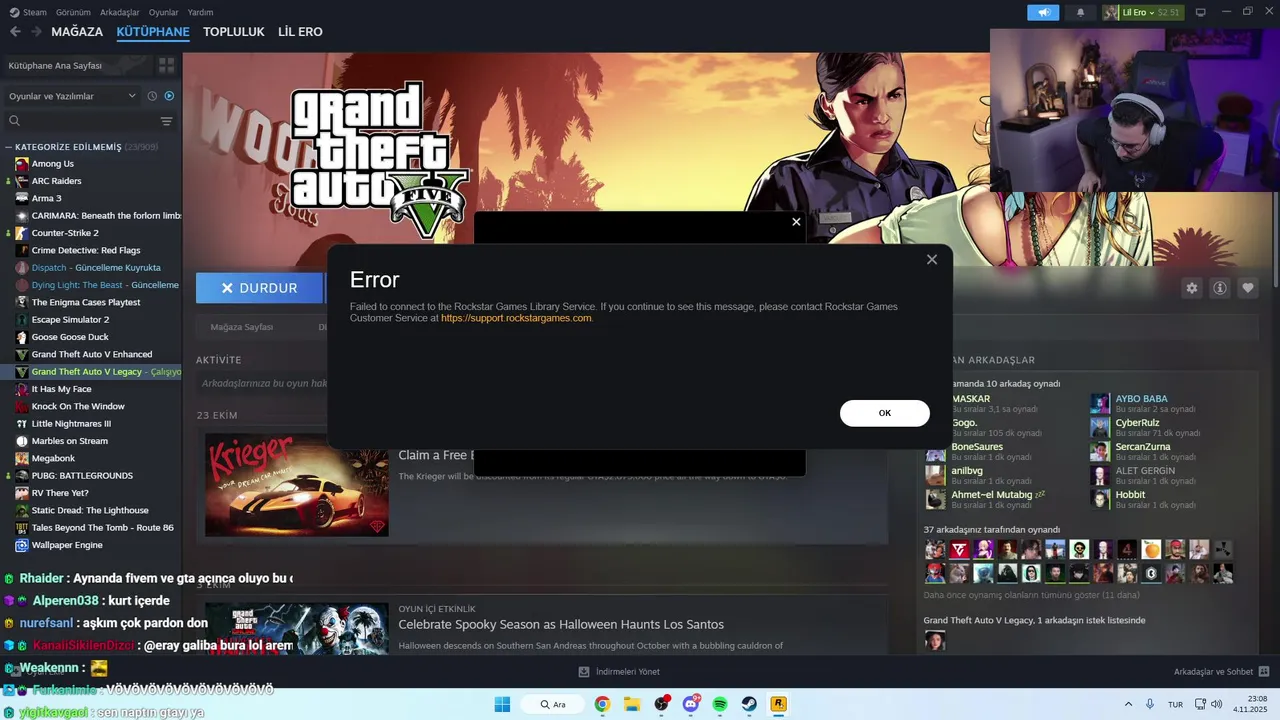Viewport: 1280px width, 720px height.
Task: Close the Rockstar Error dialog with X
Action: [932, 260]
